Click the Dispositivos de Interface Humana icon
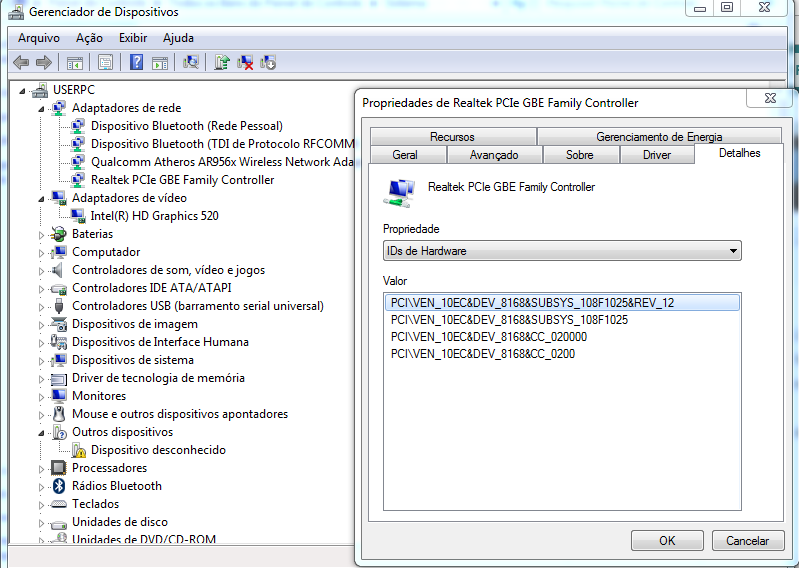This screenshot has width=799, height=568. pos(59,342)
